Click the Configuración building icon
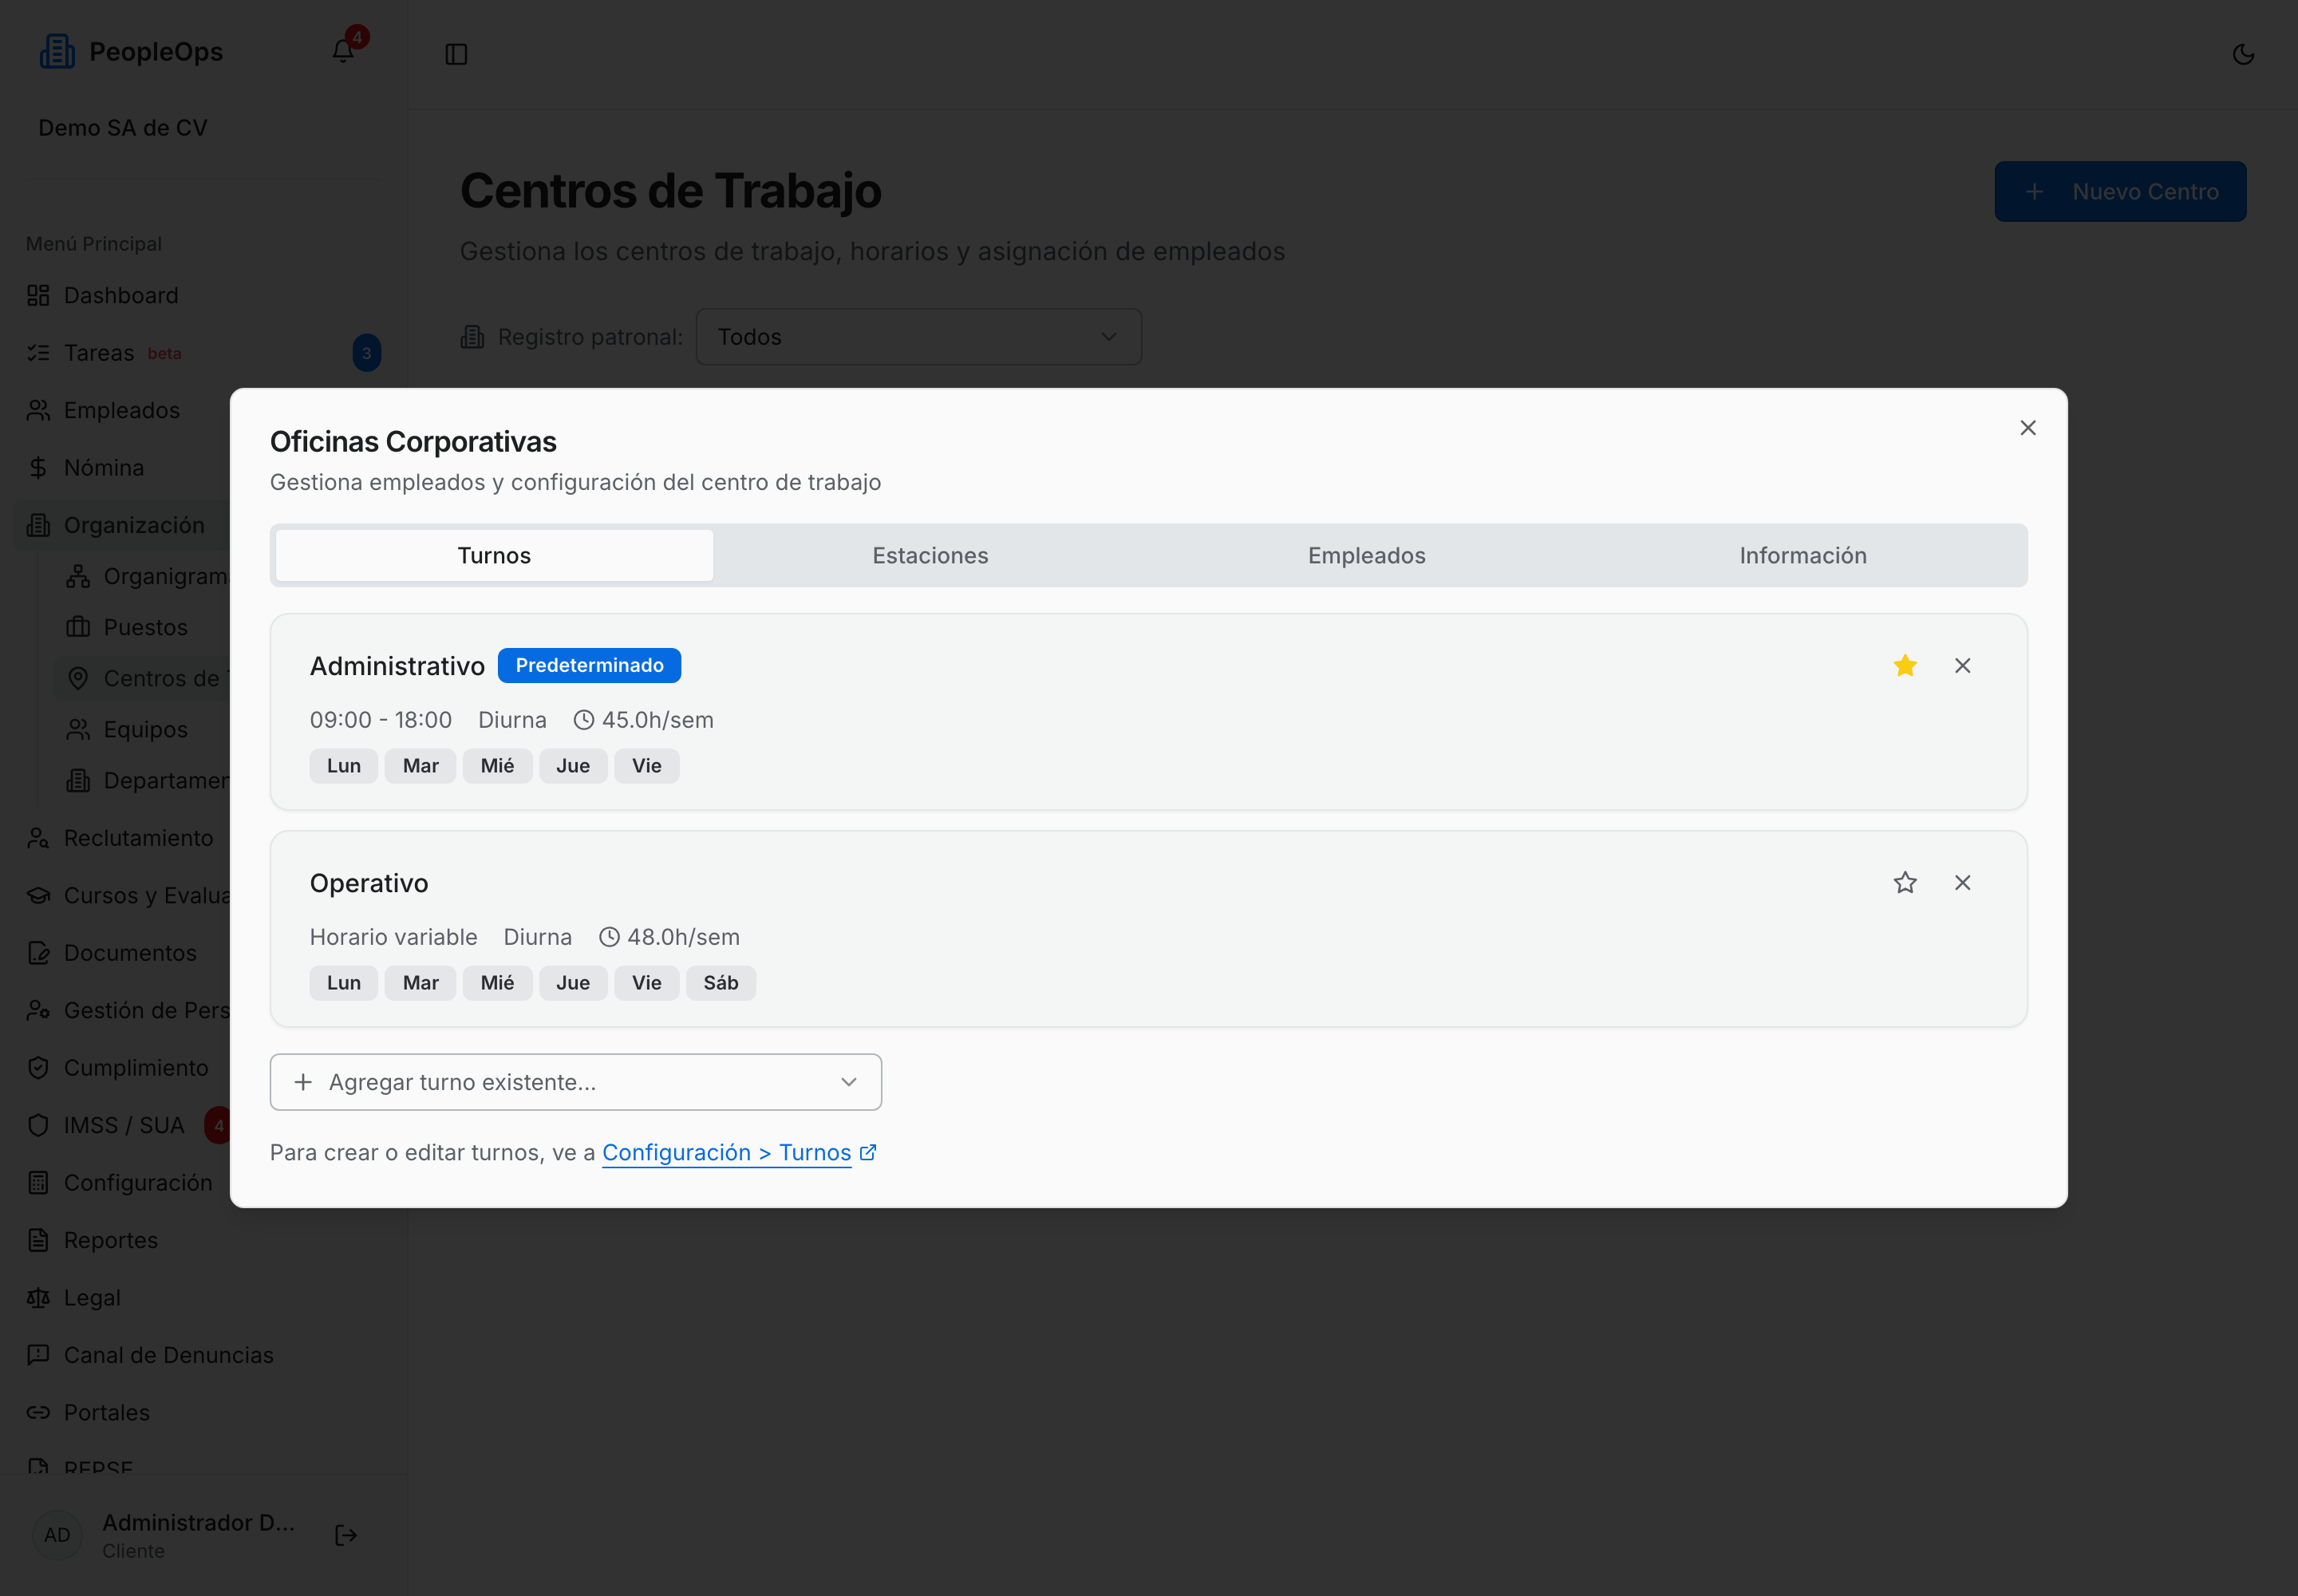Screen dimensions: 2298x1596 click(38, 1184)
